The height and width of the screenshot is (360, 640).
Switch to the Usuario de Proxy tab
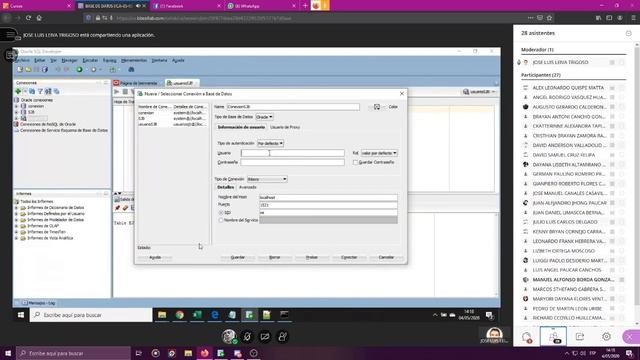click(x=285, y=127)
